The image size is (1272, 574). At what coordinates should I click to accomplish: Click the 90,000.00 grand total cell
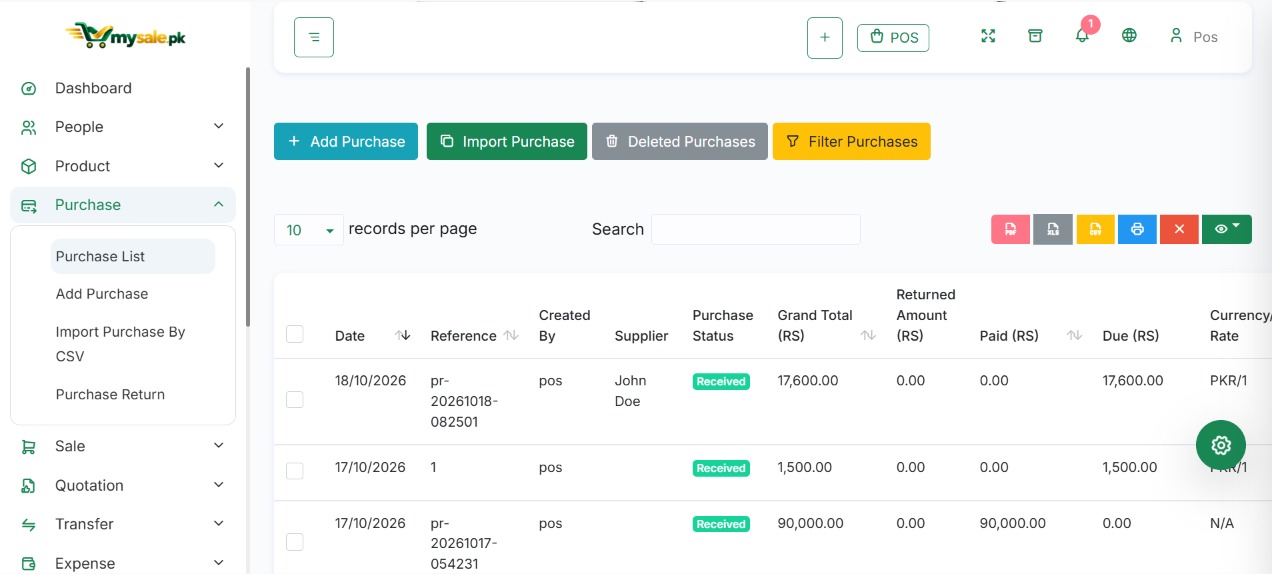810,523
